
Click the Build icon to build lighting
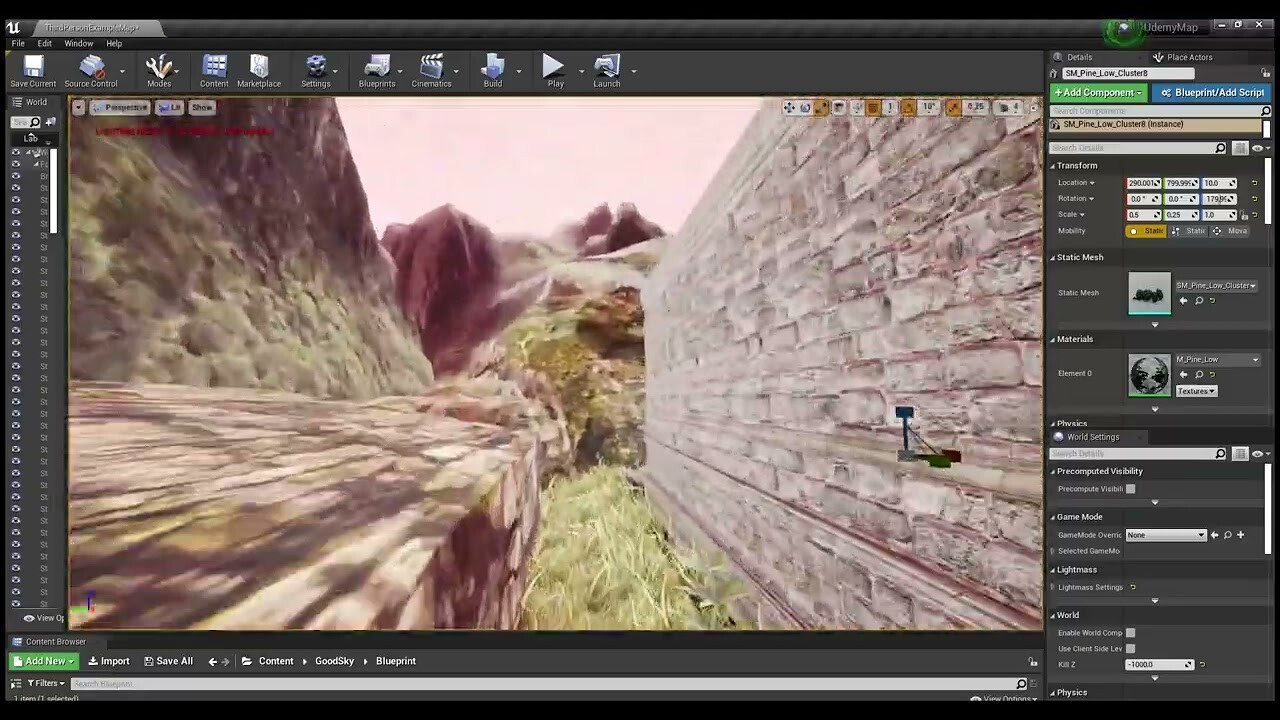492,68
